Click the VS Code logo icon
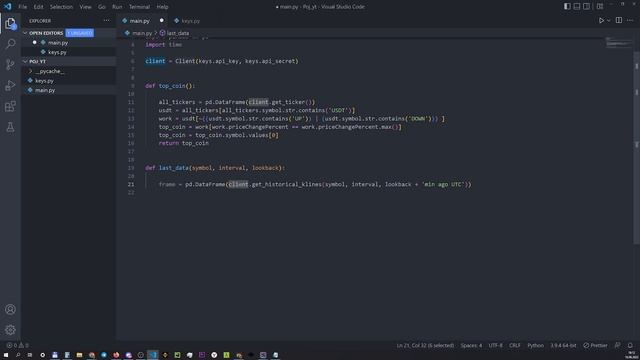 (x=7, y=7)
